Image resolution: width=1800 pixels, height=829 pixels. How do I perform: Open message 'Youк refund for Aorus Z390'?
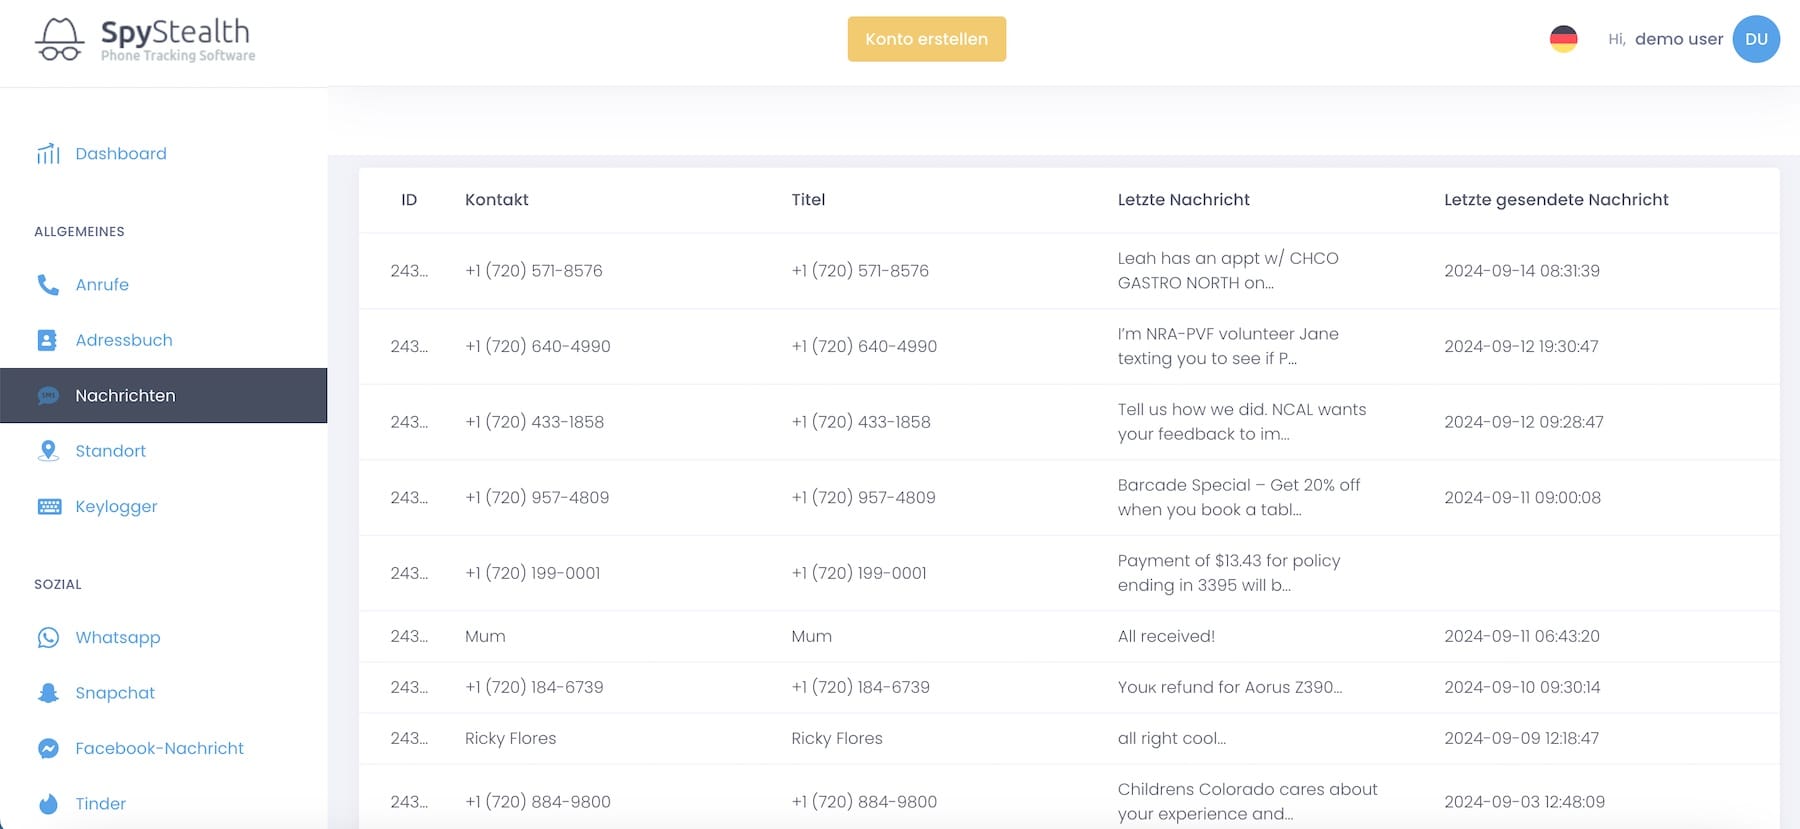tap(1230, 687)
